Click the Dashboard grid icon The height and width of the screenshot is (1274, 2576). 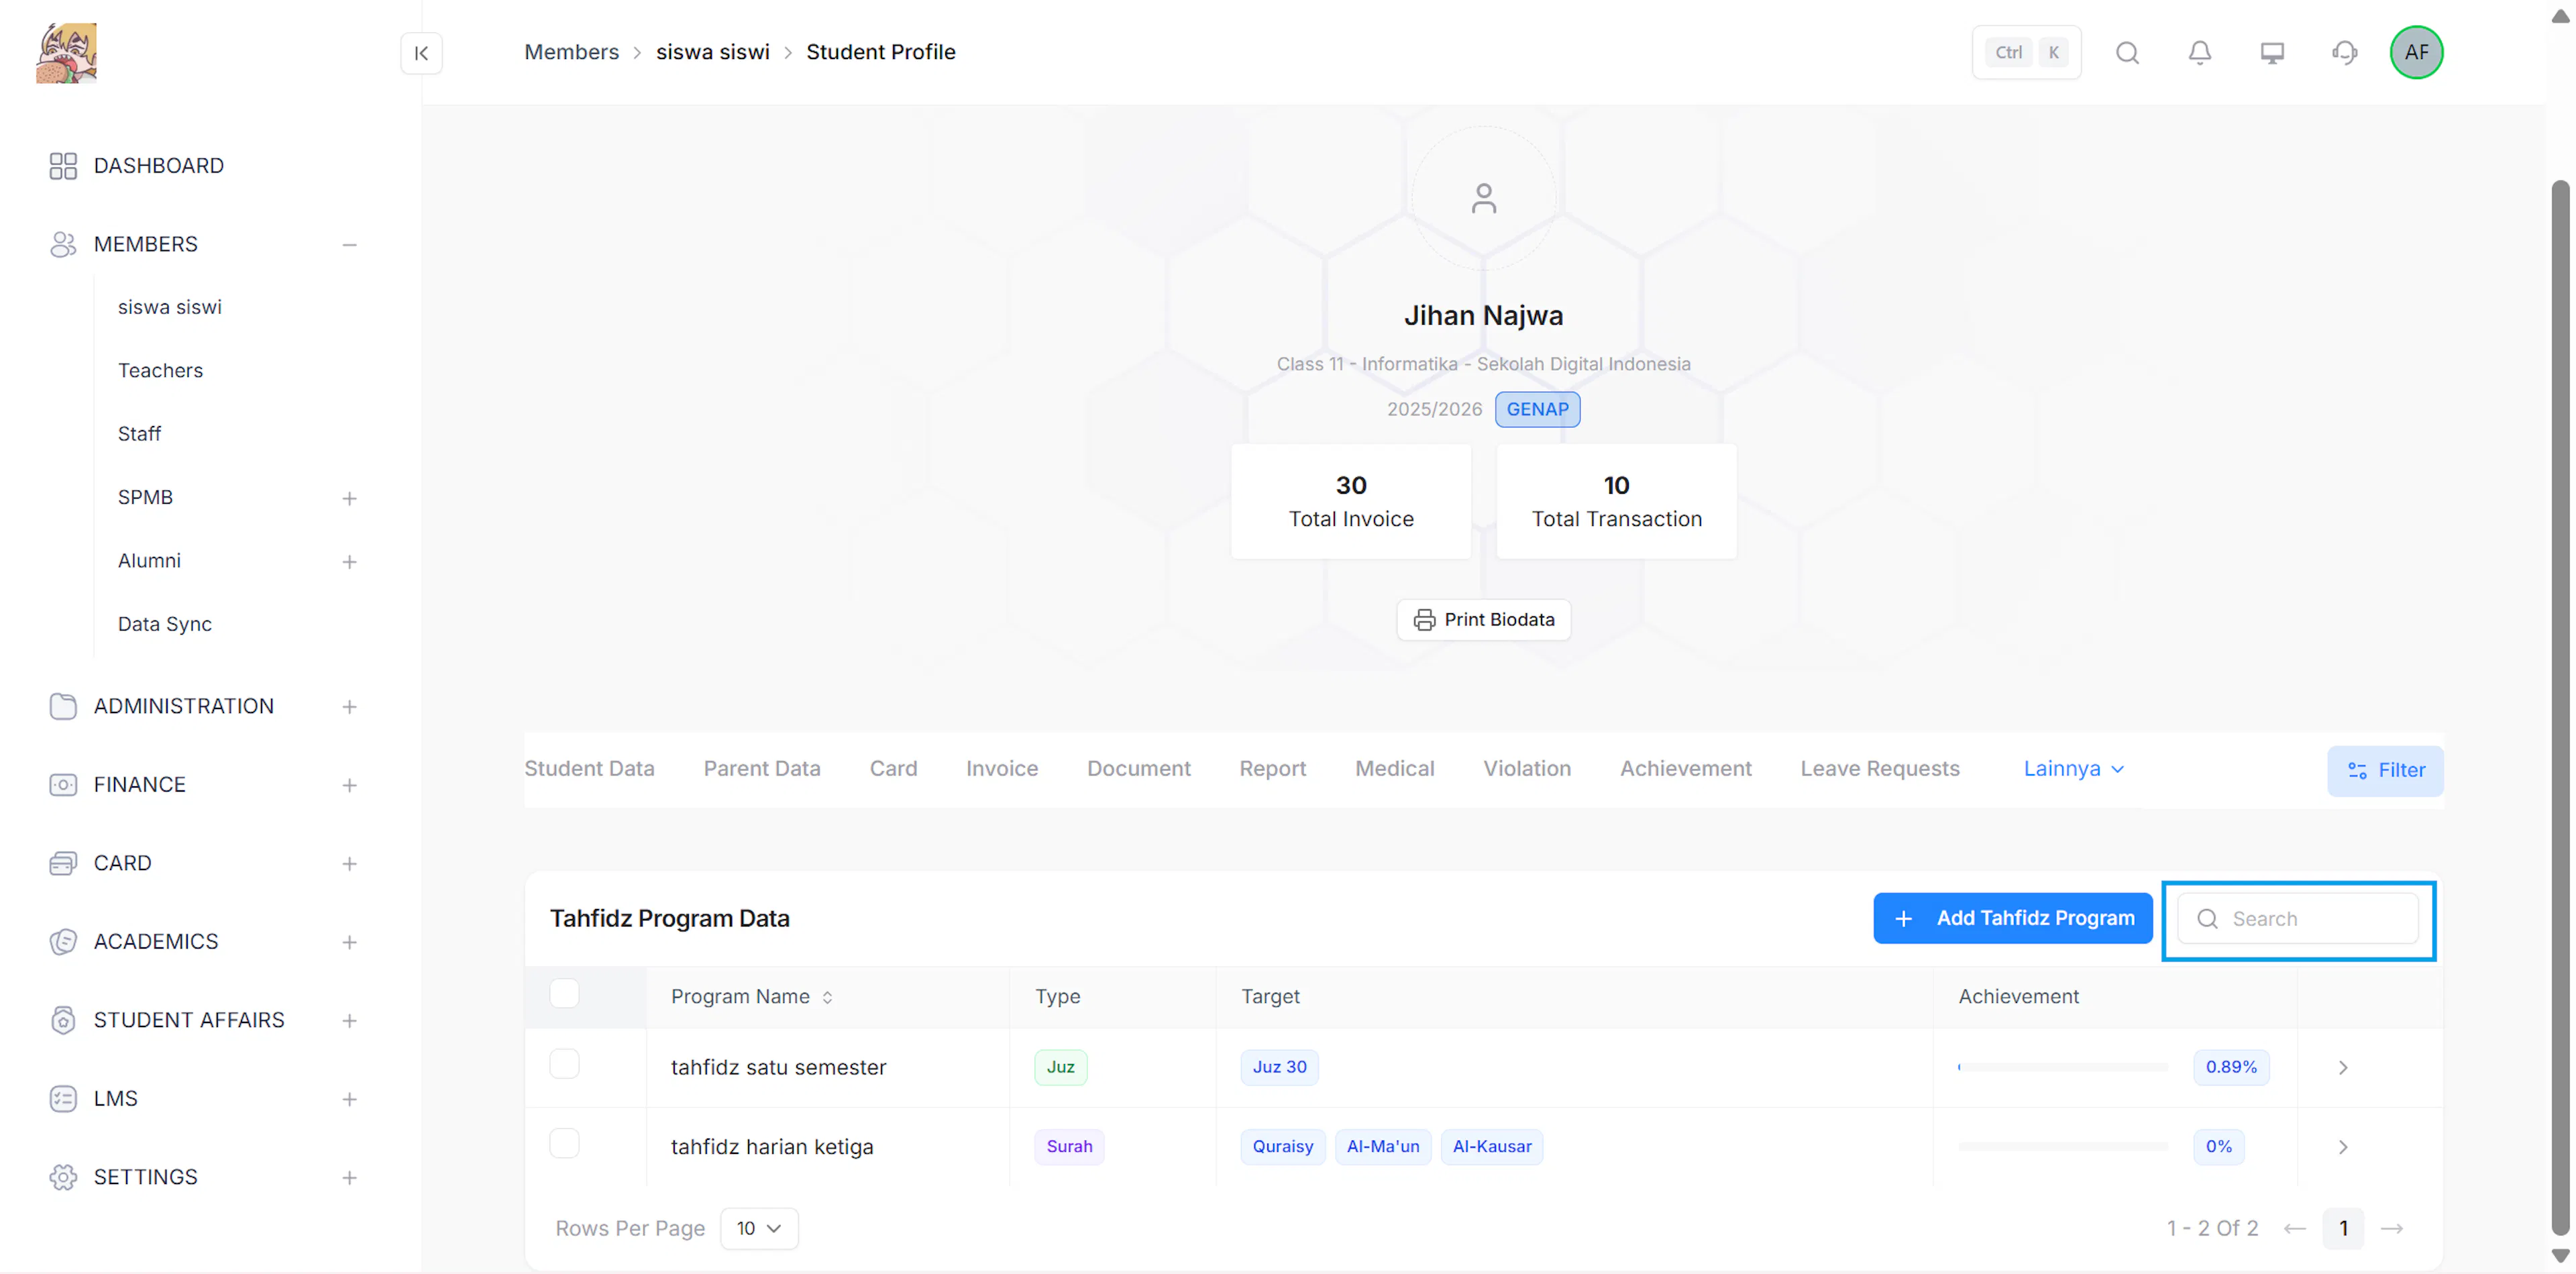[x=63, y=166]
